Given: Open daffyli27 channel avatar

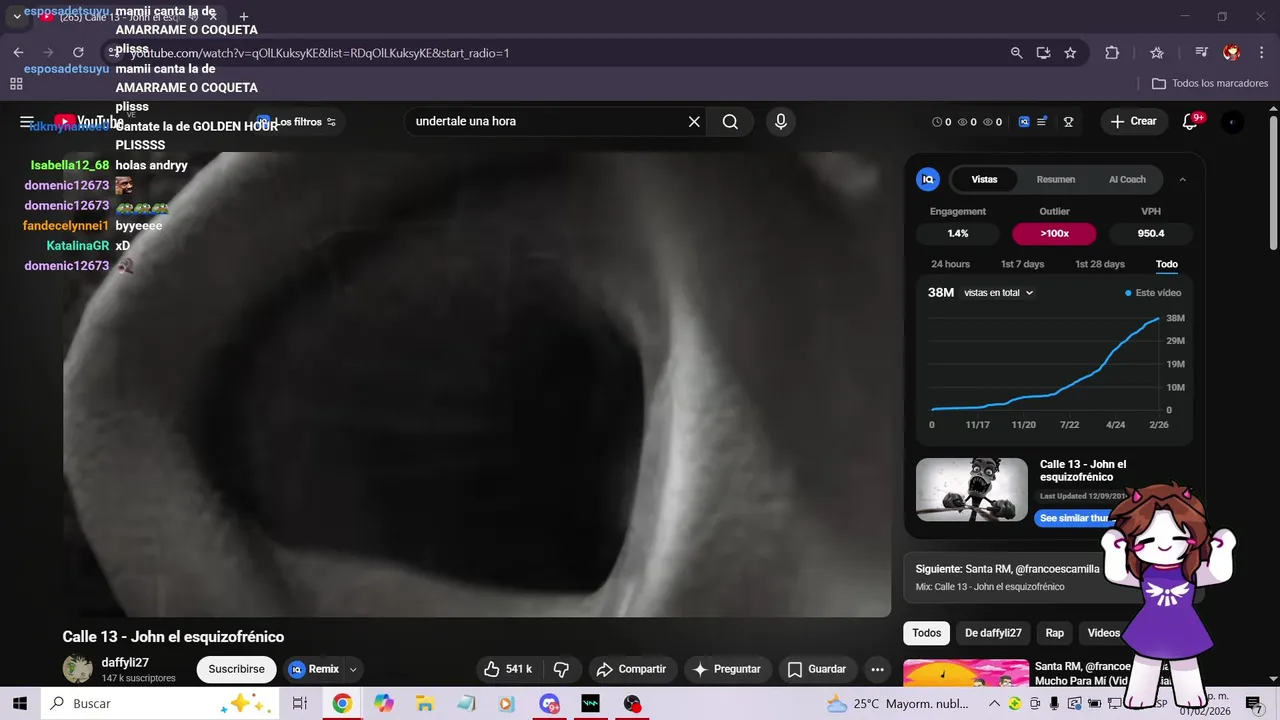Looking at the screenshot, I should 77,670.
